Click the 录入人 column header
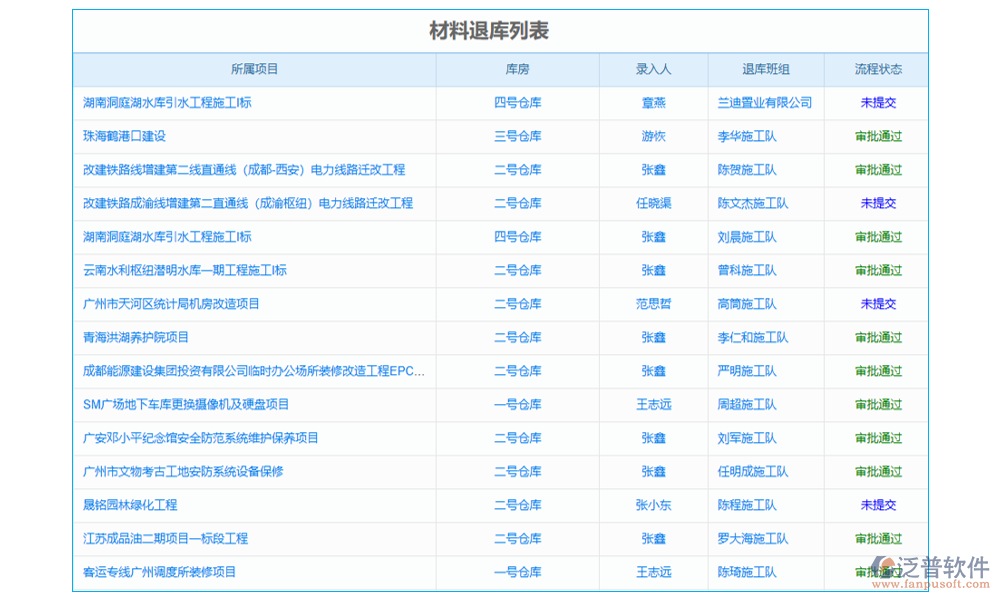This screenshot has width=1000, height=600. coord(652,69)
